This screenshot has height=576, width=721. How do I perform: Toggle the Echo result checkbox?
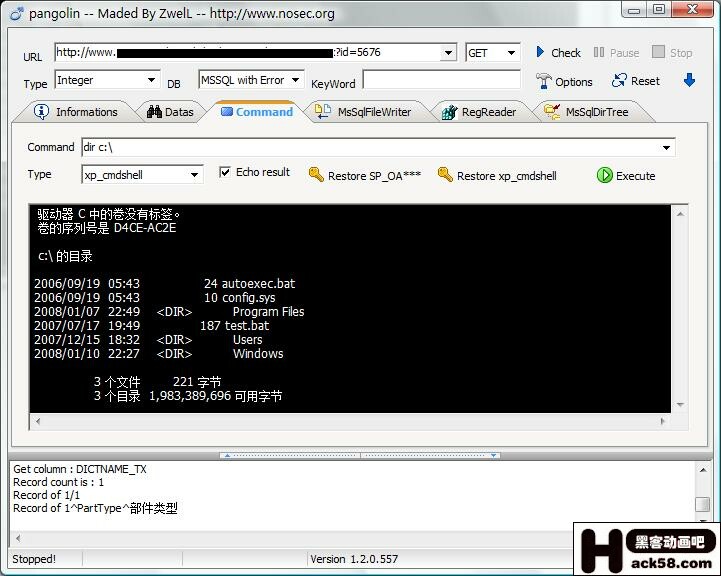tap(225, 172)
